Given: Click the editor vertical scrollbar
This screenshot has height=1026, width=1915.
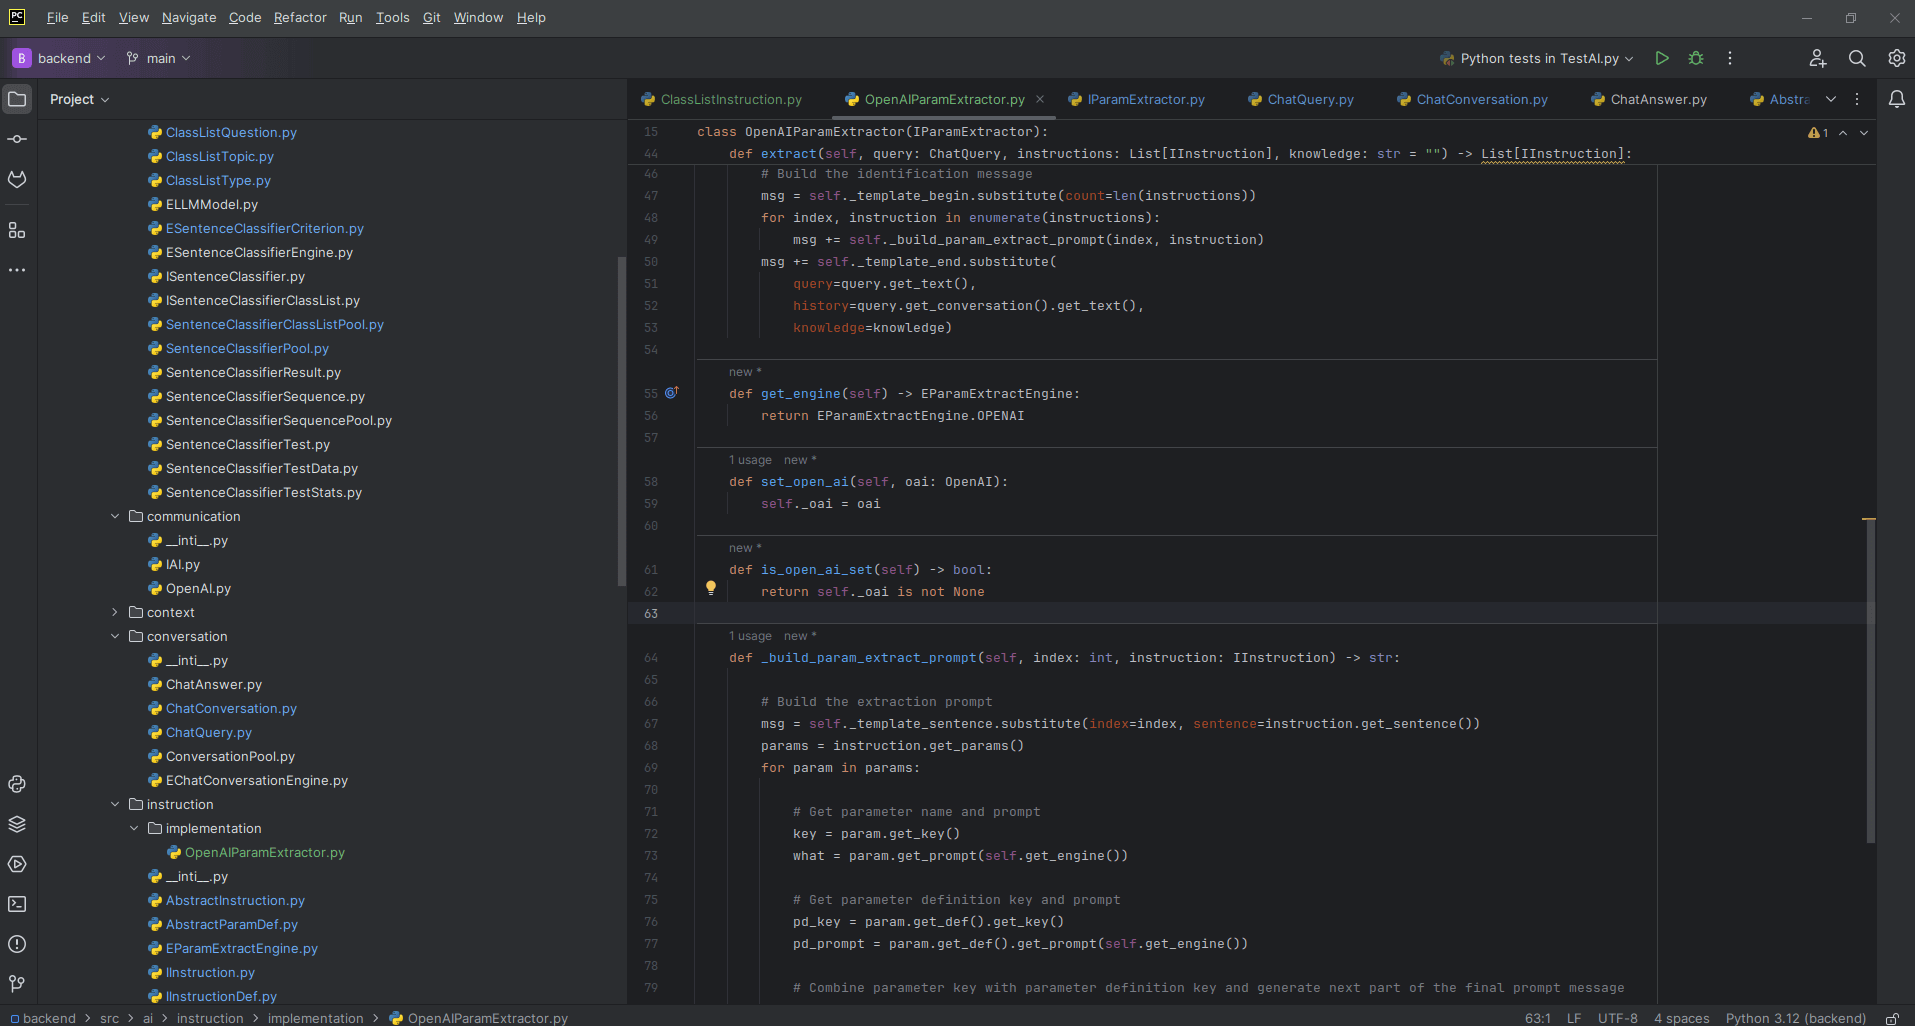Looking at the screenshot, I should [1869, 680].
